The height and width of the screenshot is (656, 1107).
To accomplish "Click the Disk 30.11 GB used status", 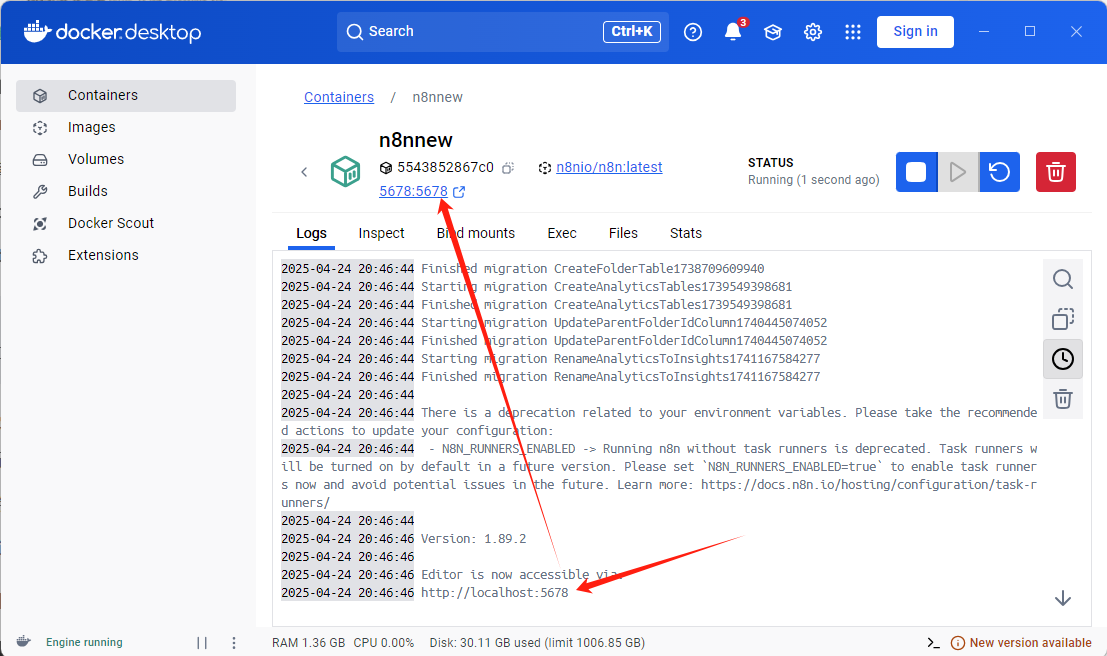I will [537, 643].
